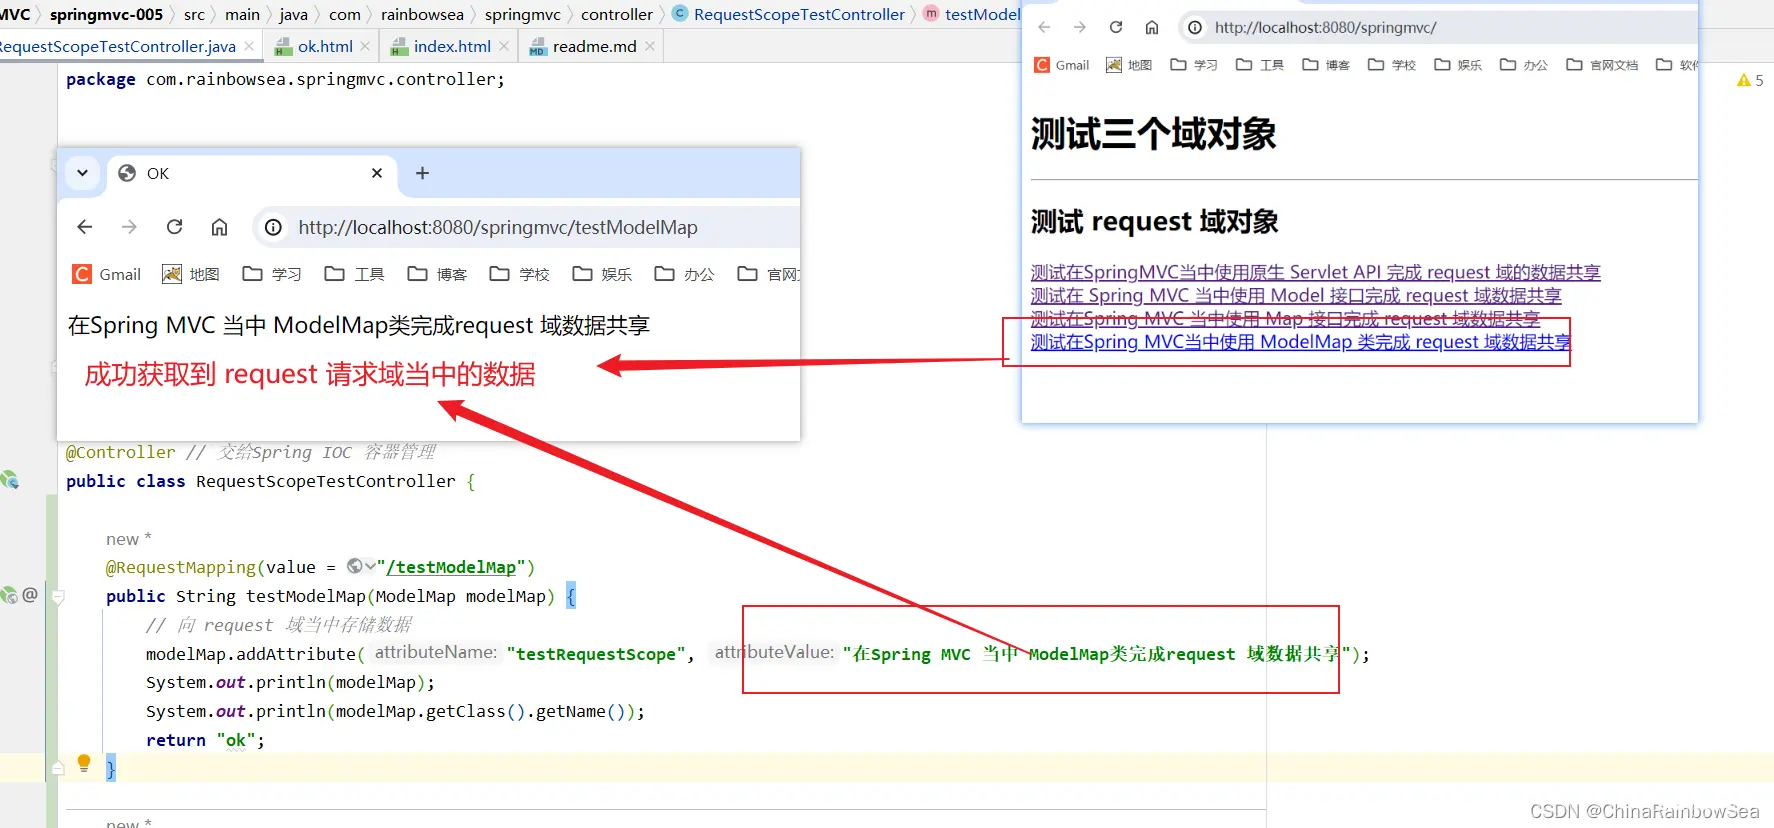Open the 学校 bookmark folder in the OK browser

pos(519,274)
